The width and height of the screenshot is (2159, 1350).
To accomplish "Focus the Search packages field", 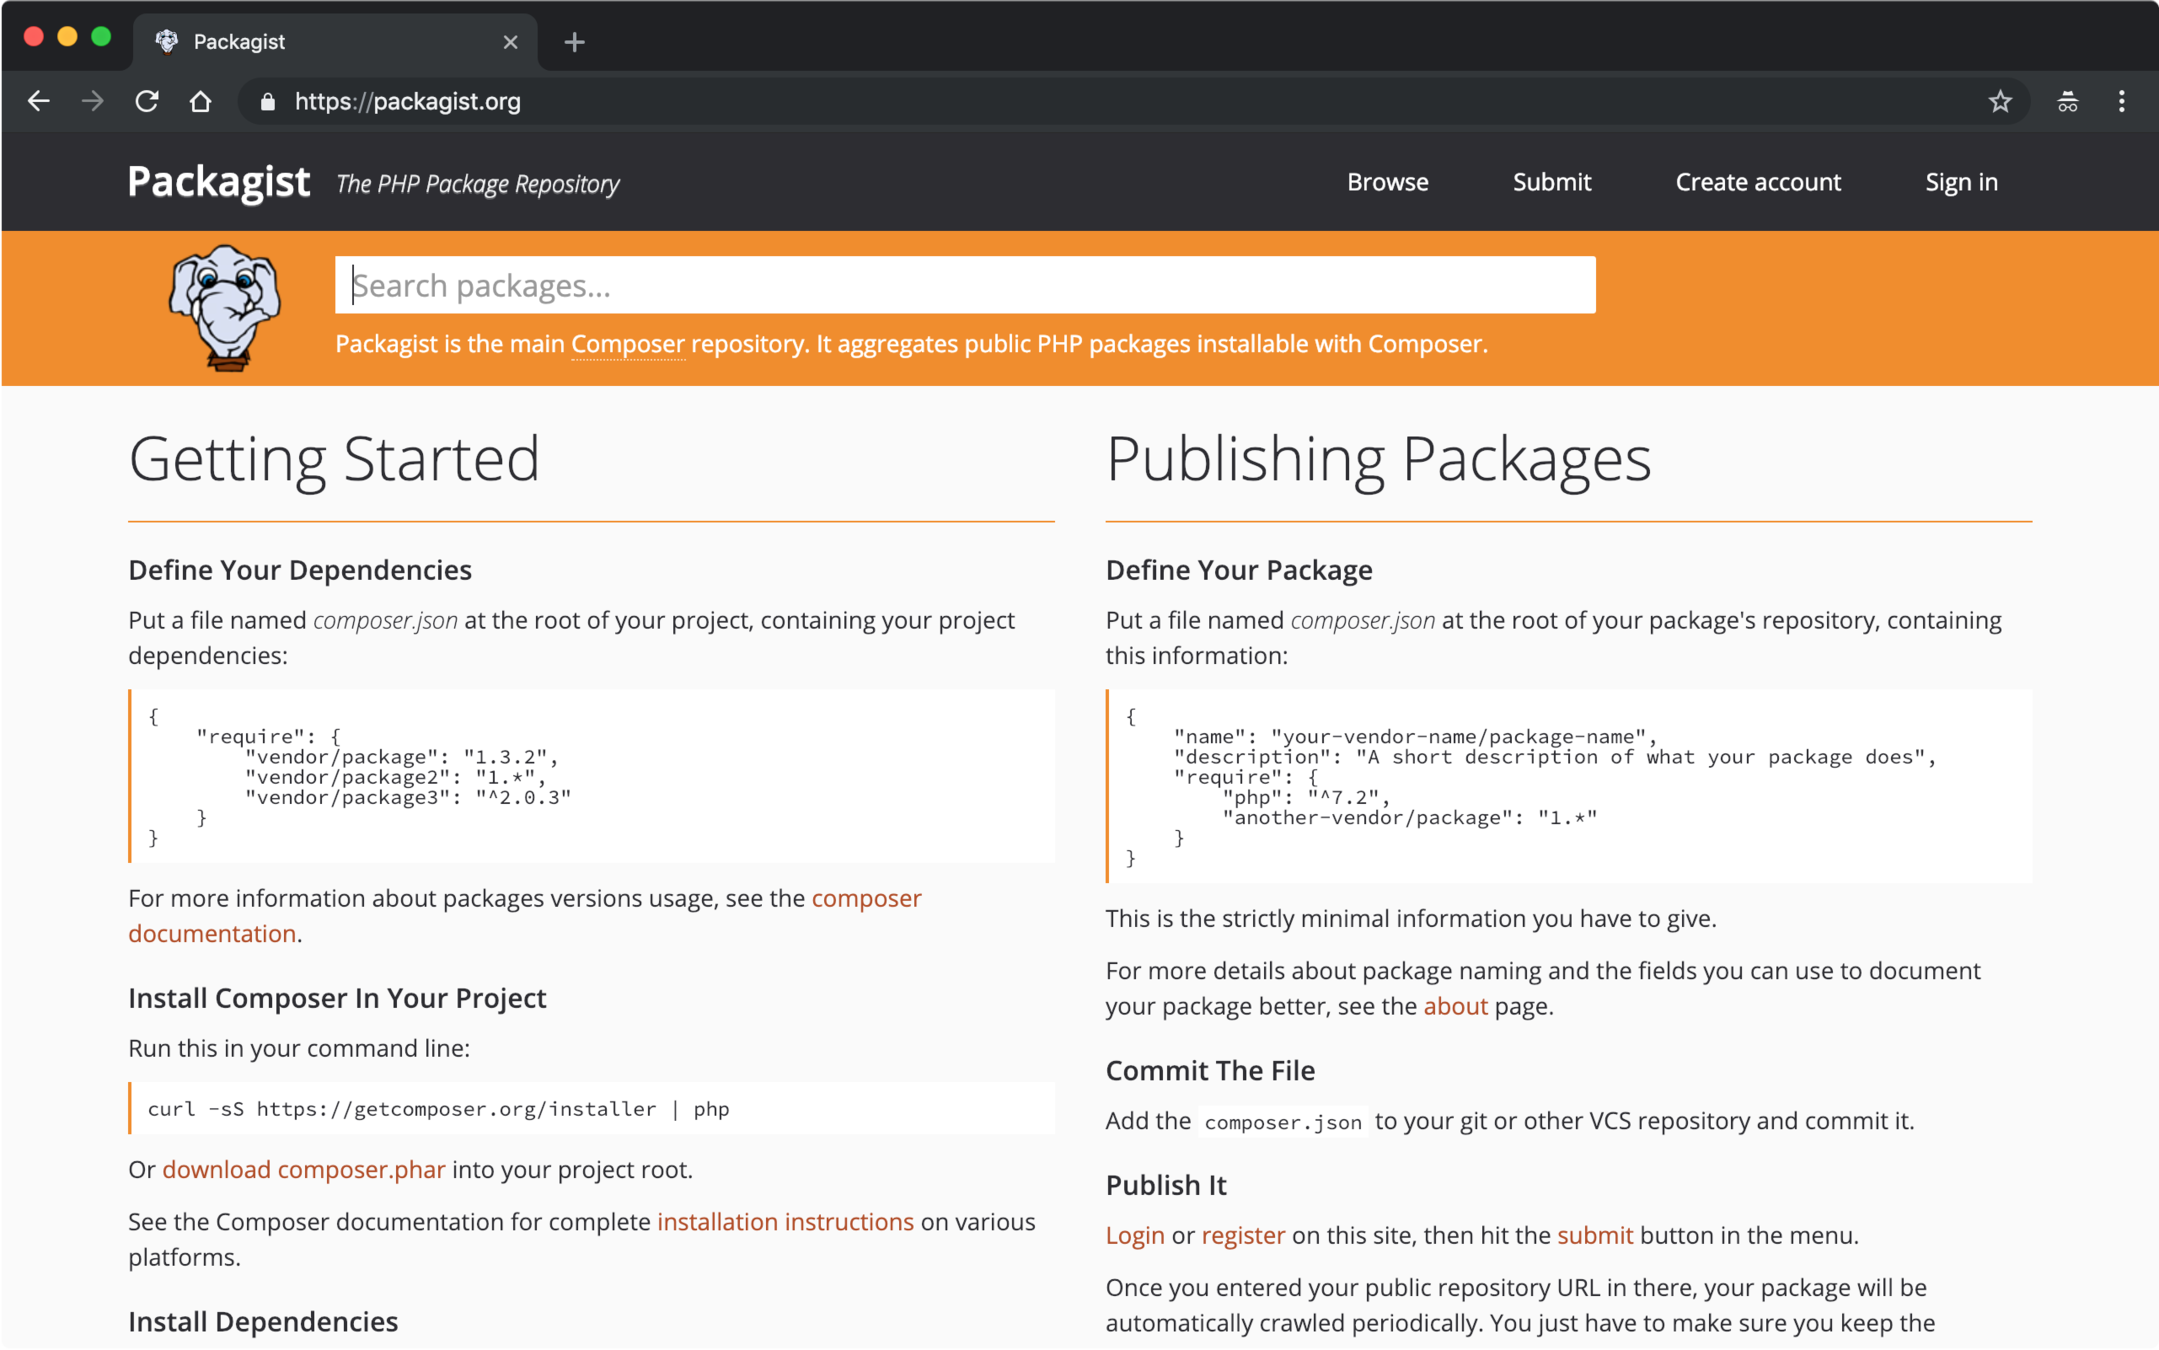I will [964, 286].
